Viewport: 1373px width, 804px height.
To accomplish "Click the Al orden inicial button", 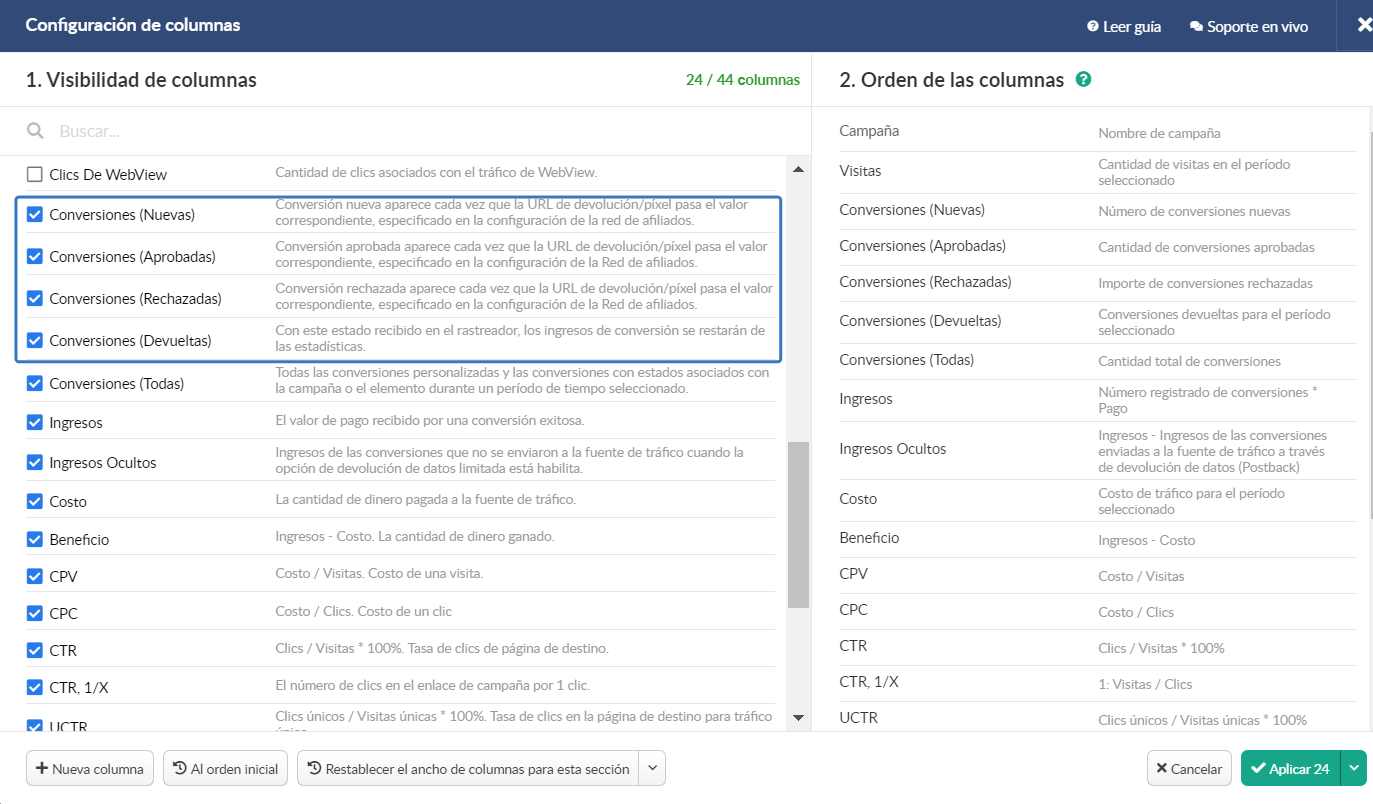I will pos(226,769).
